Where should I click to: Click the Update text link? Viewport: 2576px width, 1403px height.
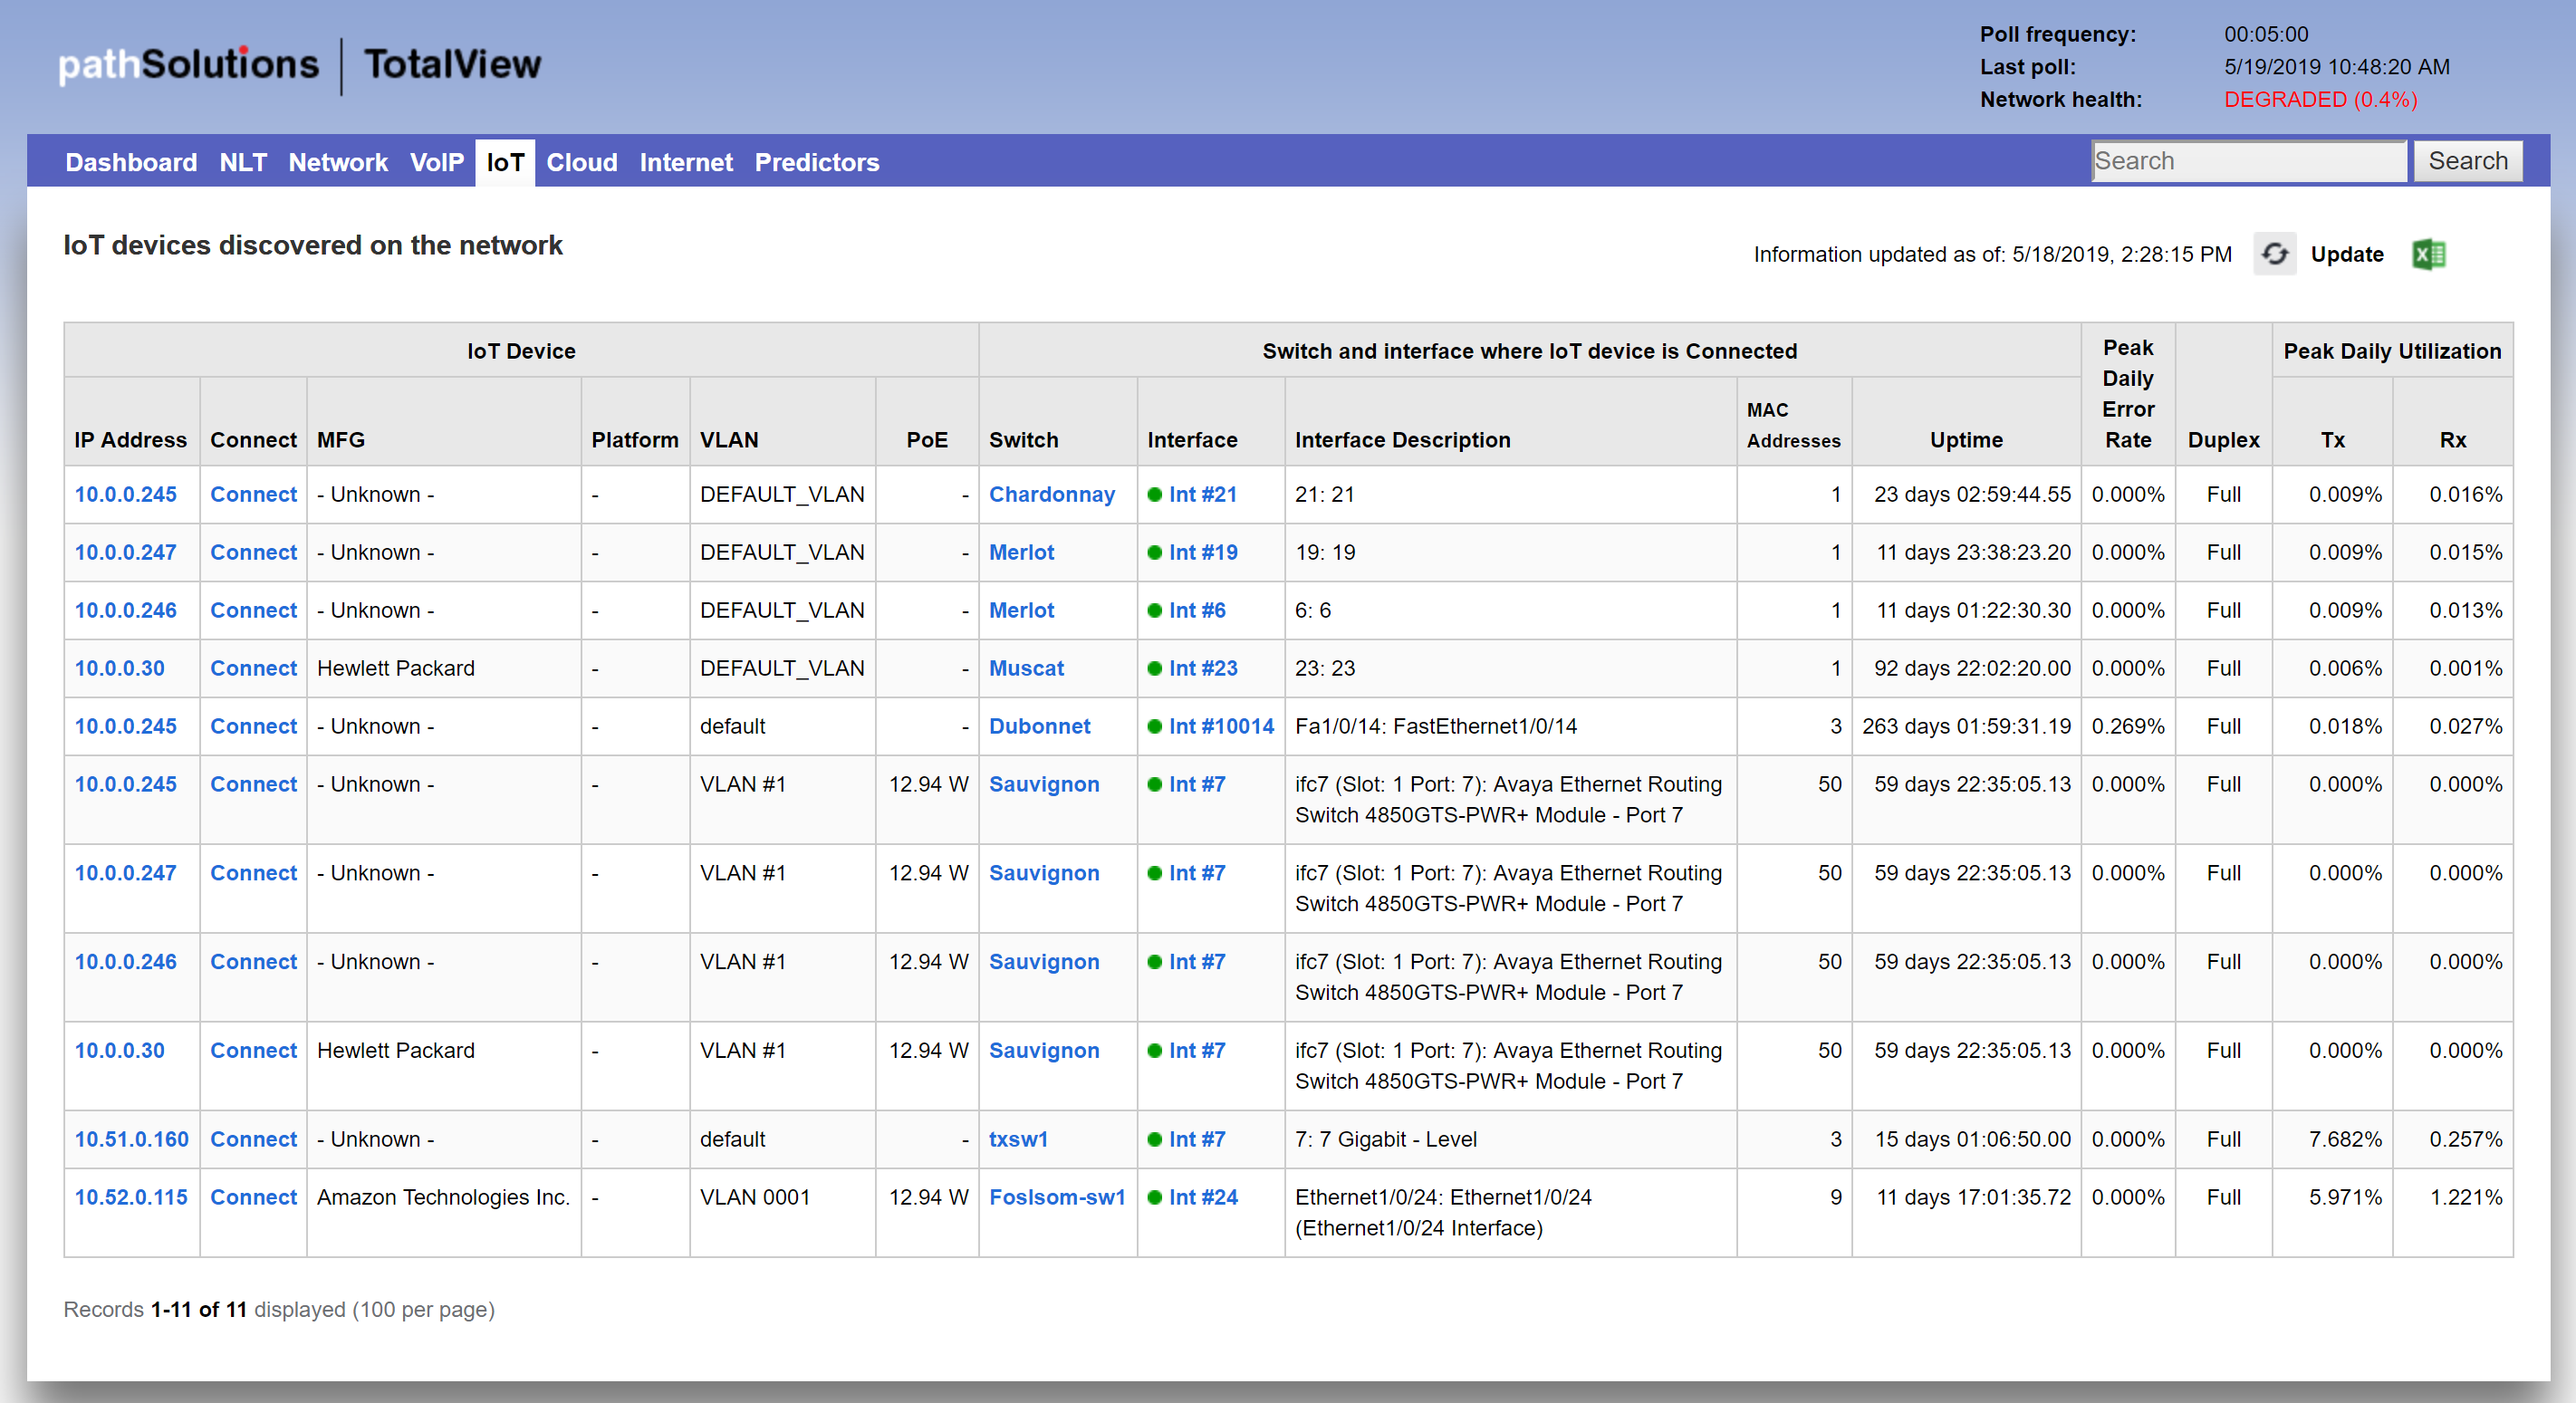click(x=2346, y=254)
